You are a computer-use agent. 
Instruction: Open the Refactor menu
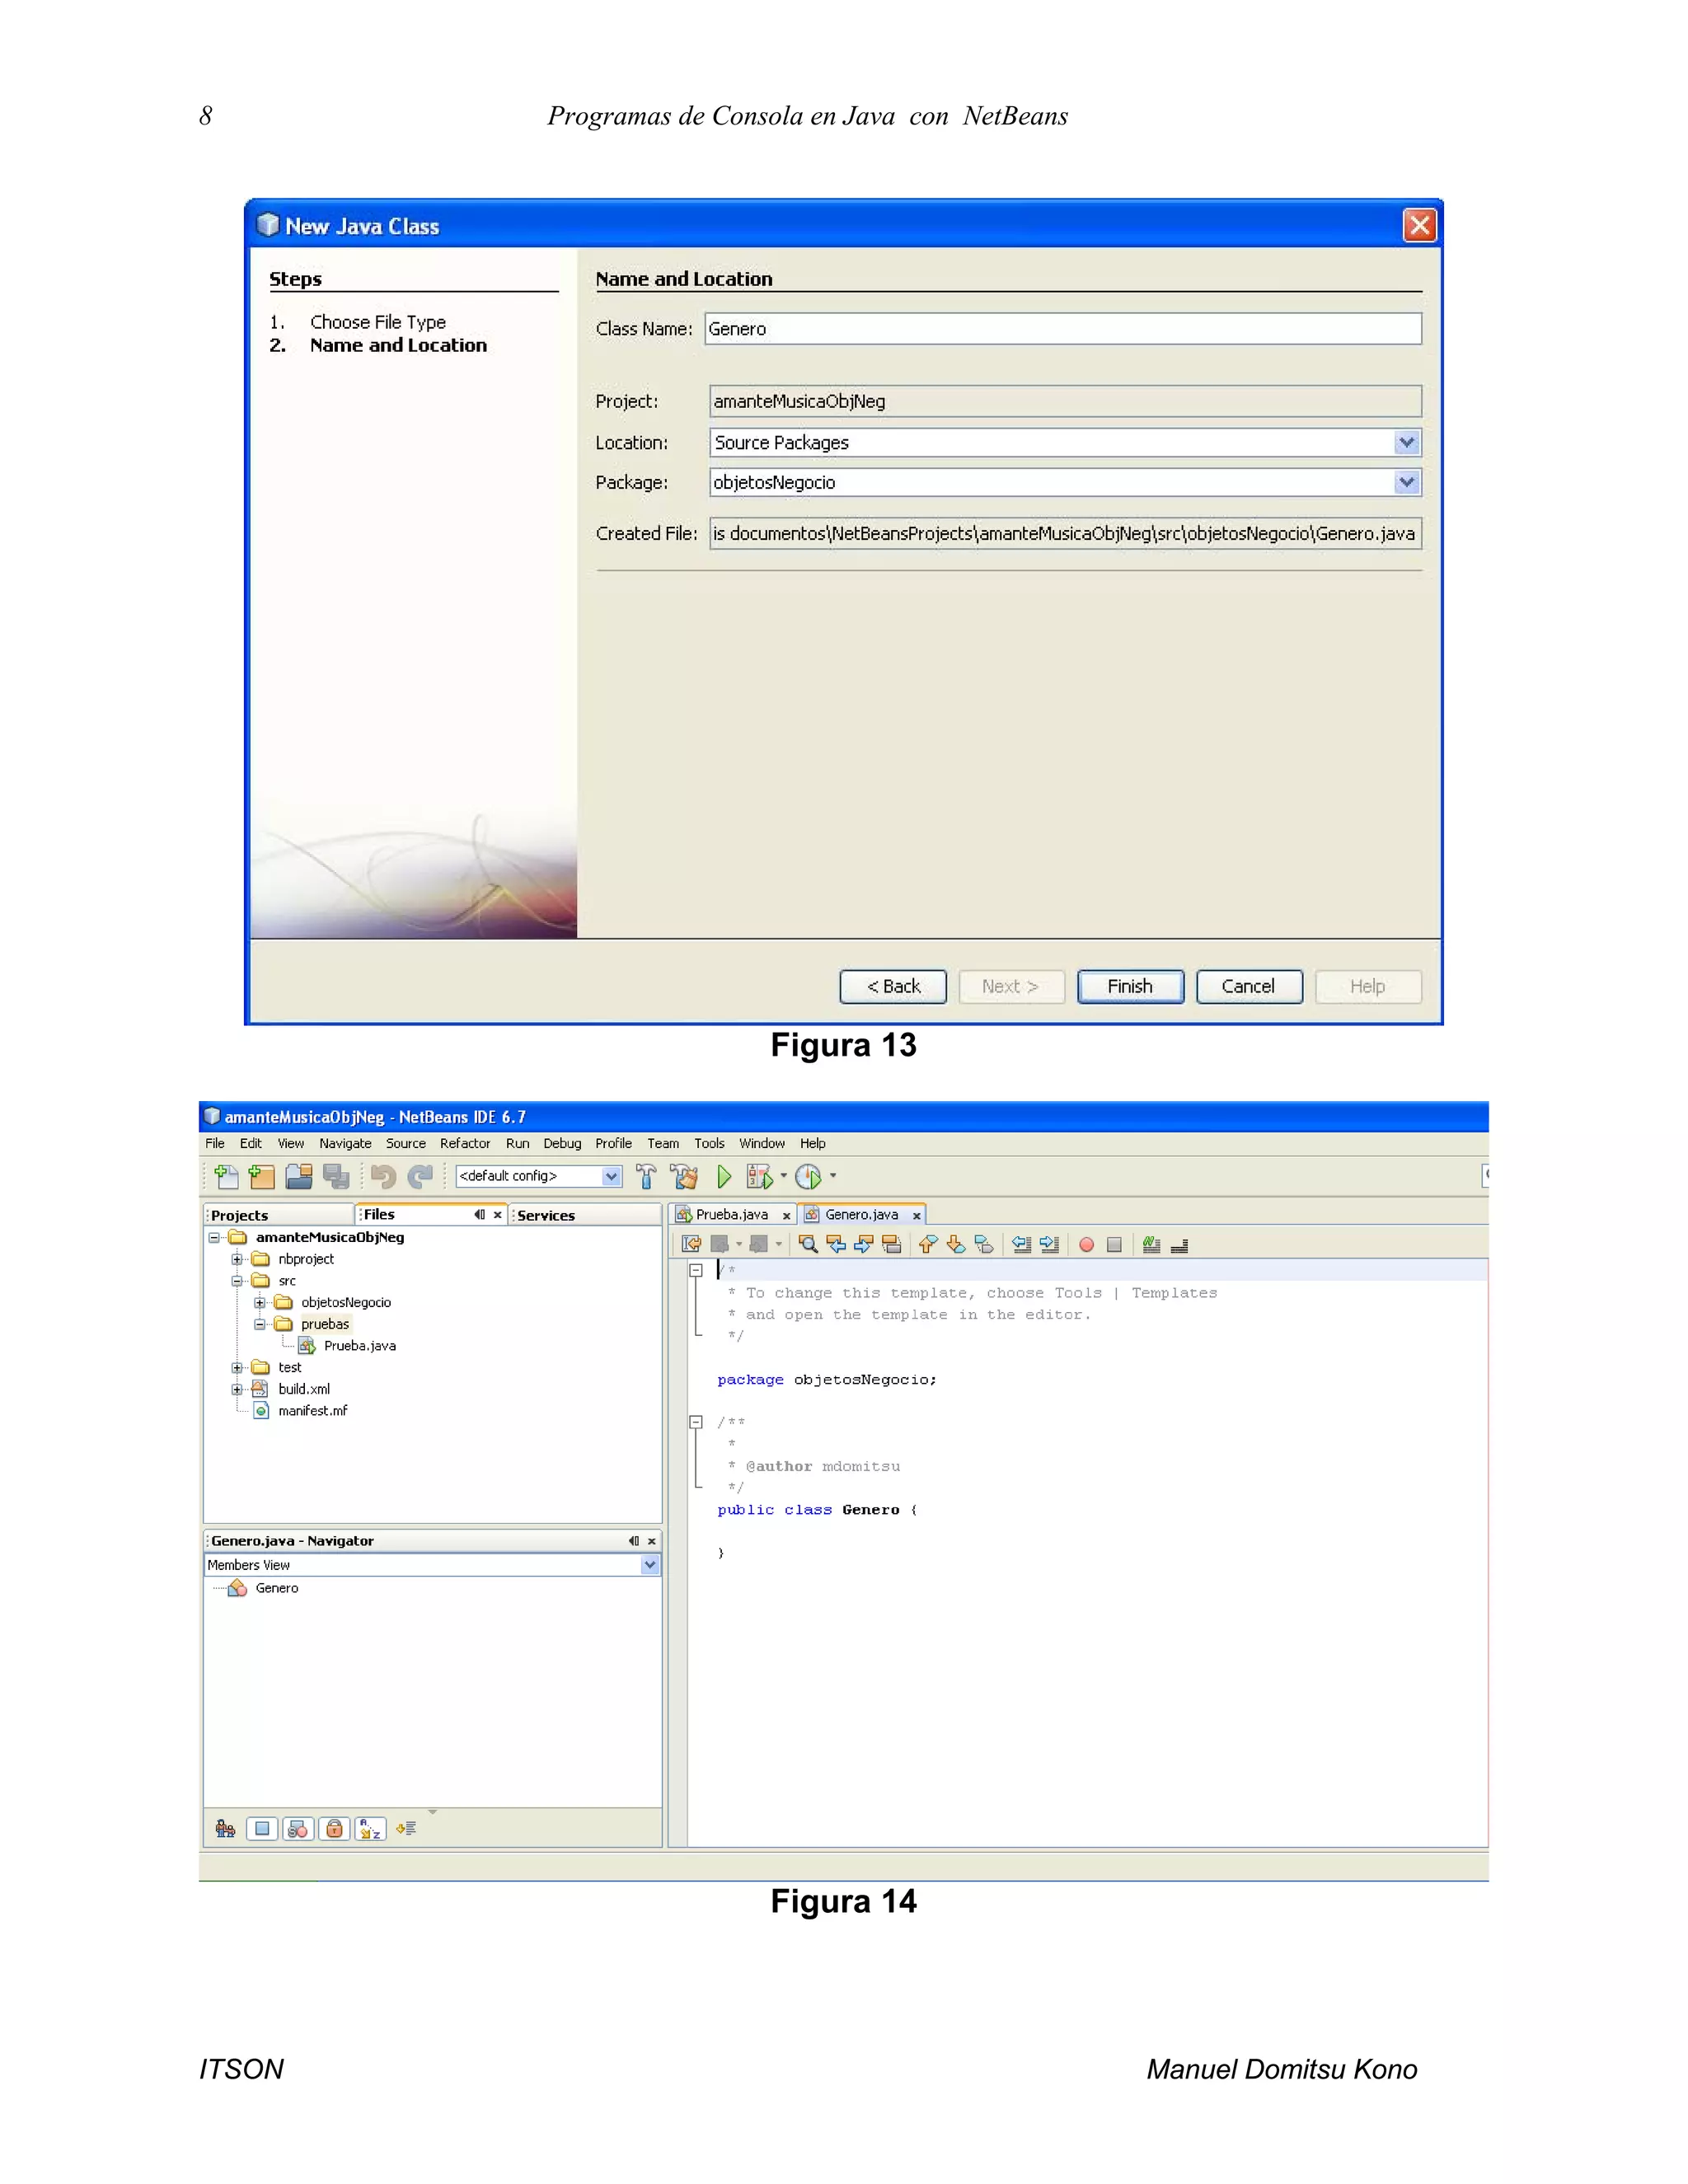465,1143
